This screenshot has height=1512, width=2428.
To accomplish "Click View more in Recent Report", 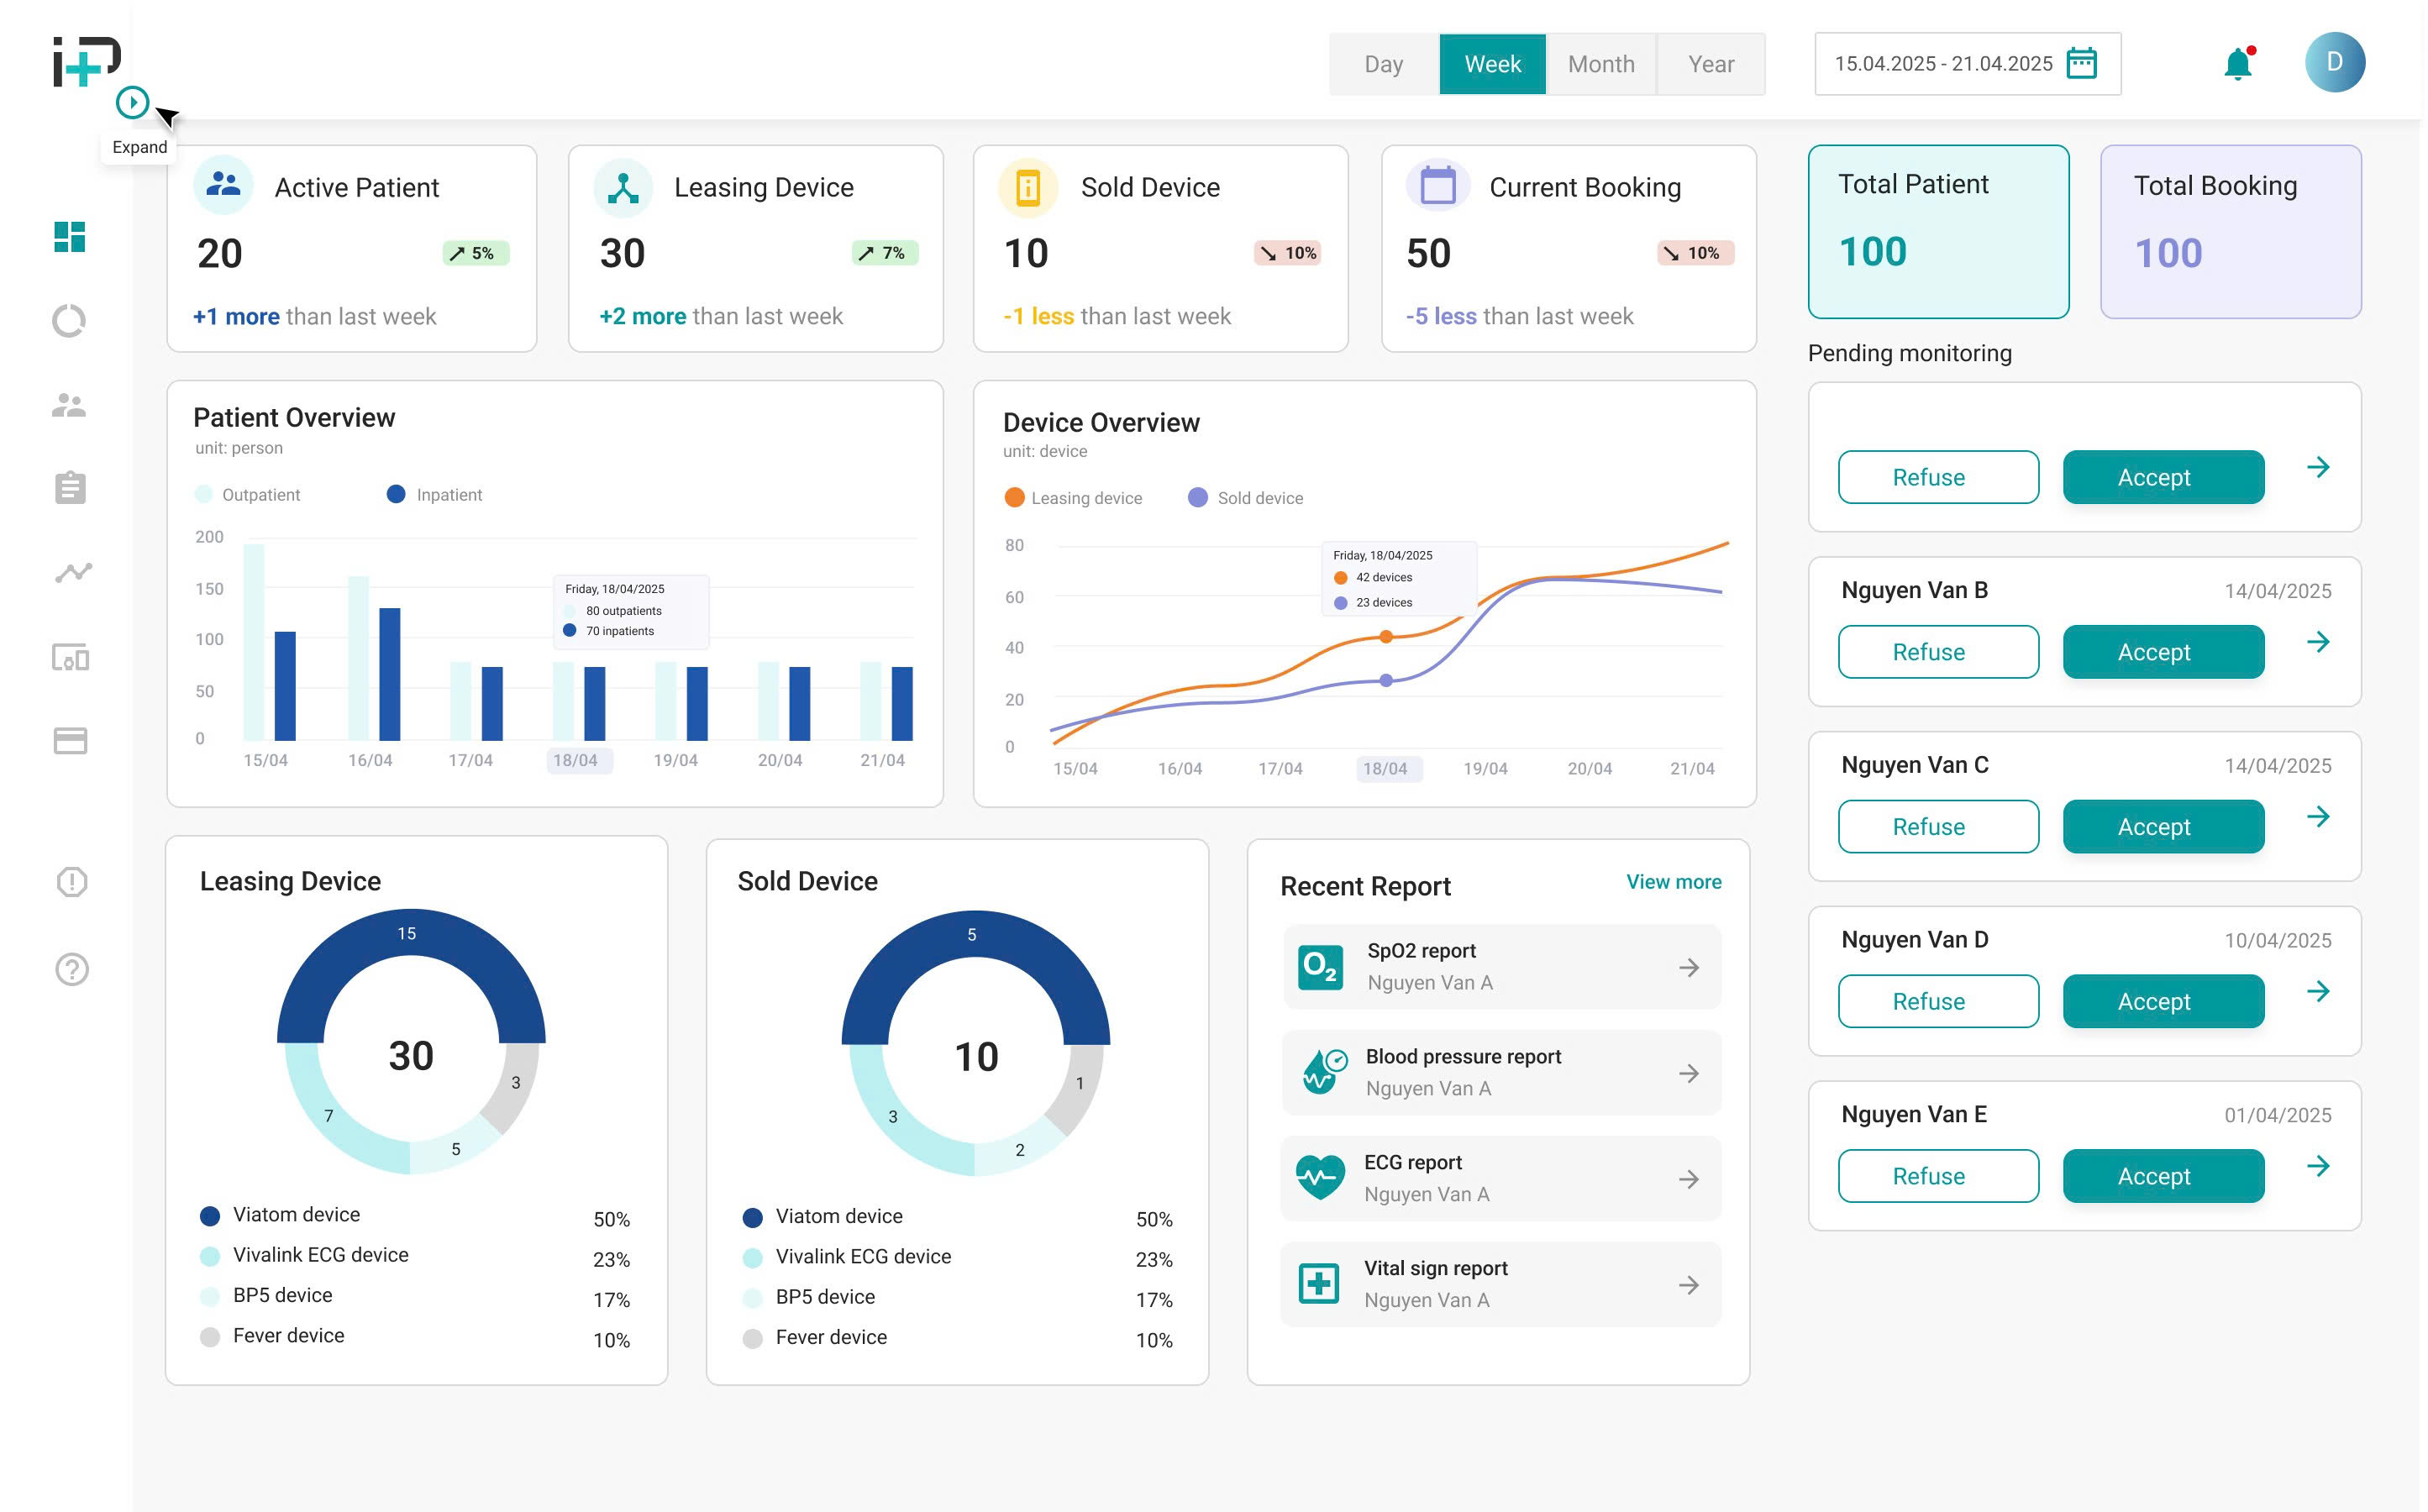I will pyautogui.click(x=1673, y=882).
